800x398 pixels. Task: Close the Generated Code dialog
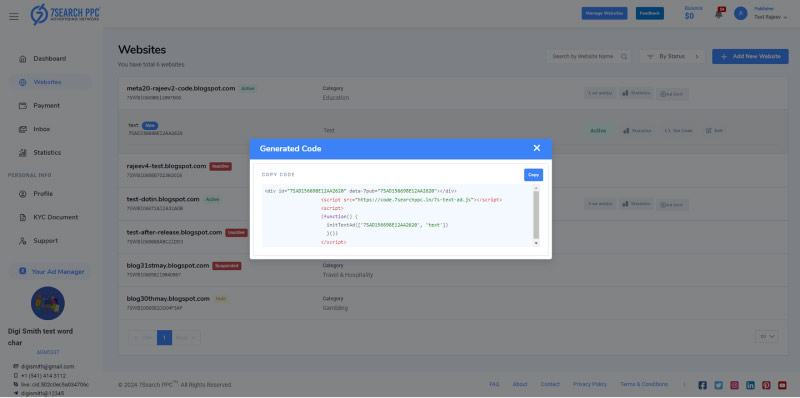coord(536,148)
